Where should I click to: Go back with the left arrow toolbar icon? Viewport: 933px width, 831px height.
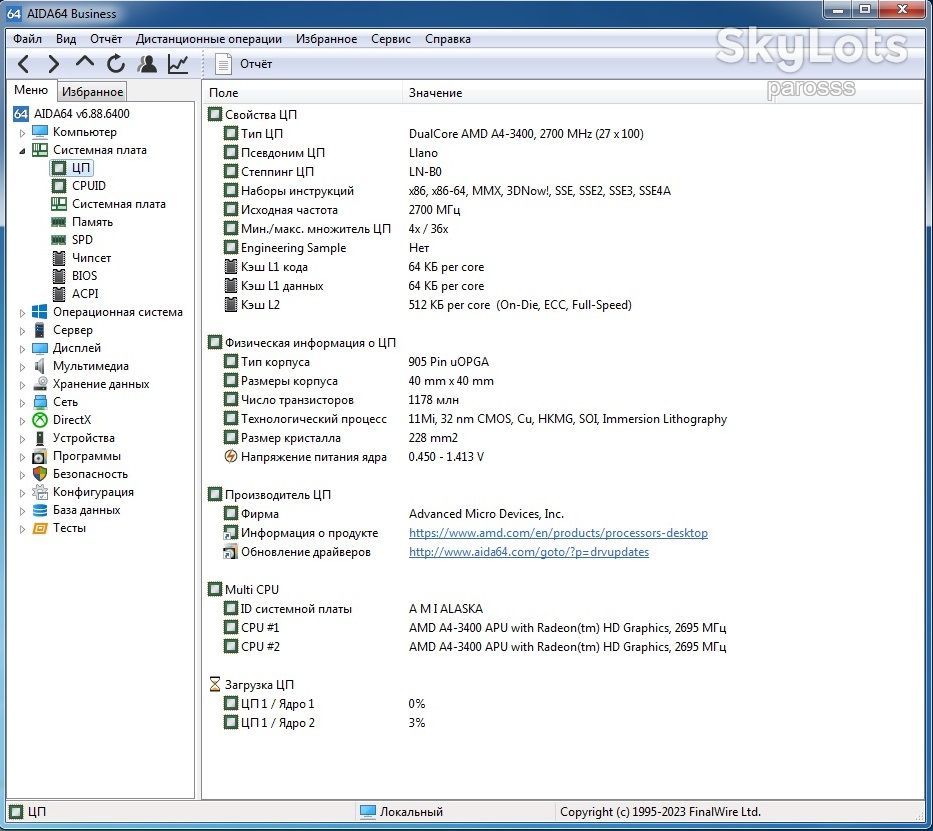tap(24, 64)
